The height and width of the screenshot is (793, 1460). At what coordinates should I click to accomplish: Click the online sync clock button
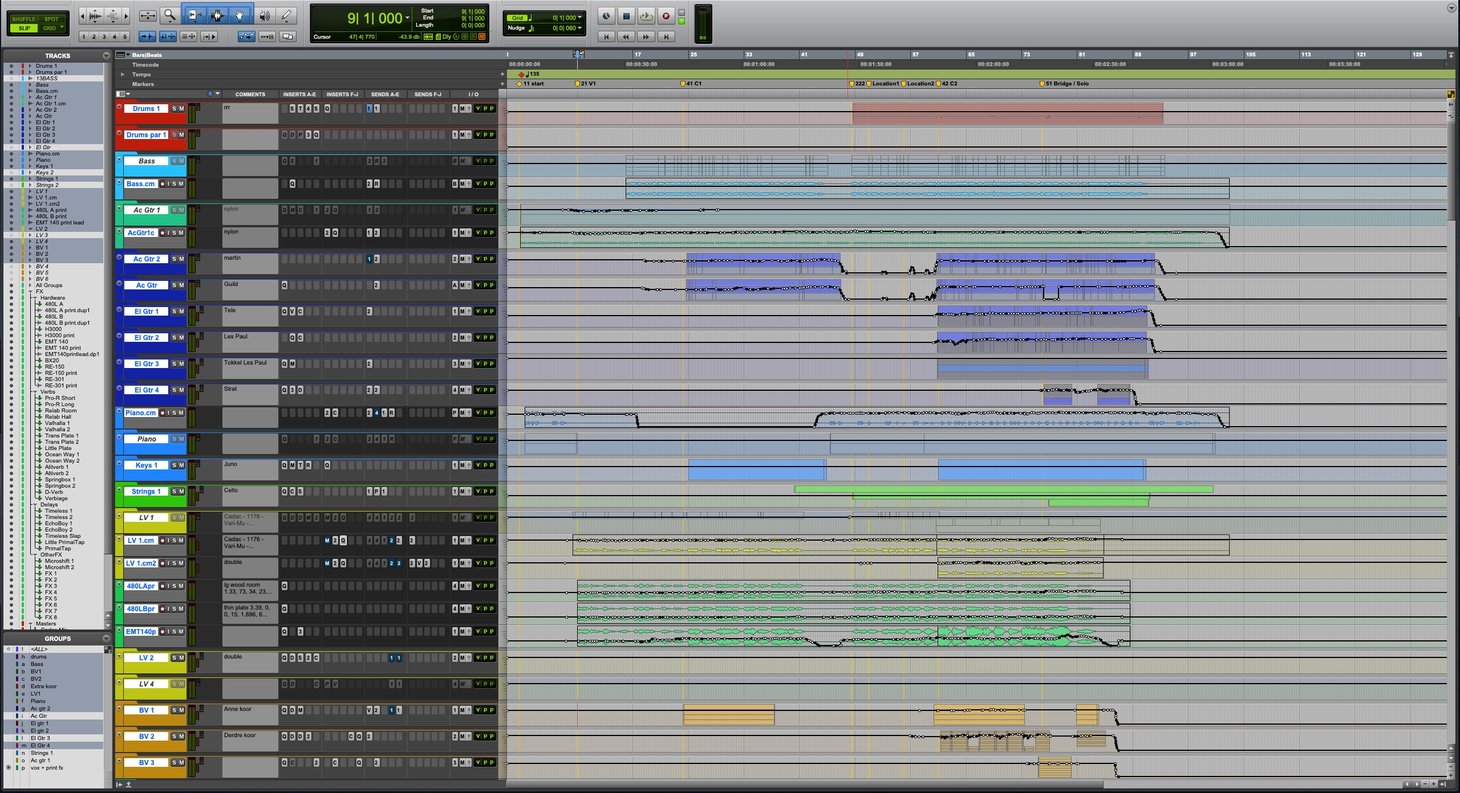(x=605, y=16)
